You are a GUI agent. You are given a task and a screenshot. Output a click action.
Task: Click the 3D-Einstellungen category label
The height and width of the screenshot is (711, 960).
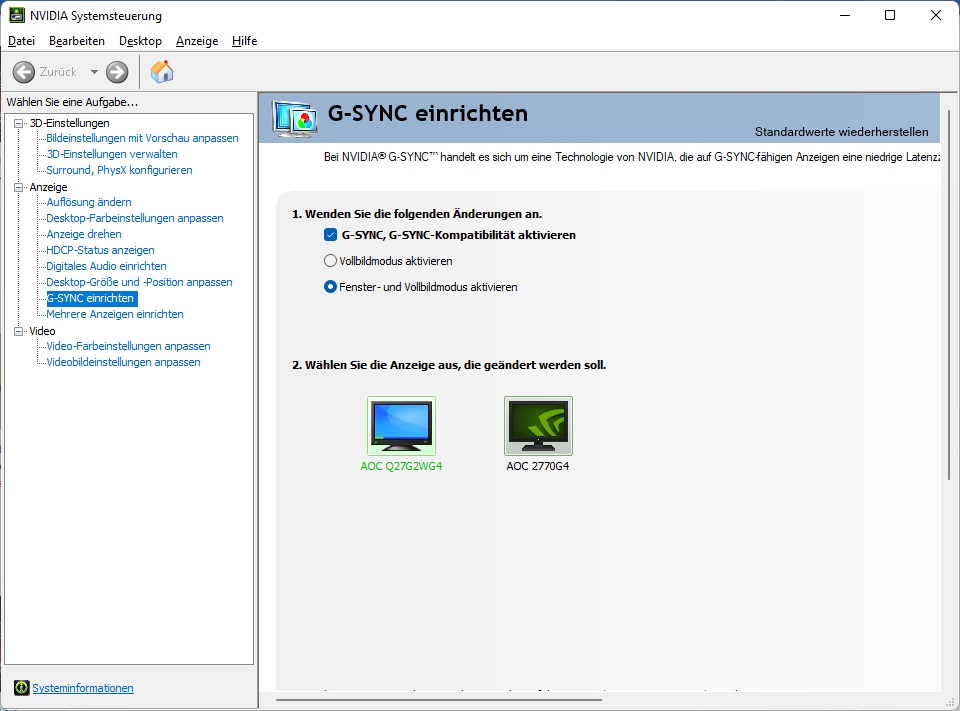coord(70,123)
